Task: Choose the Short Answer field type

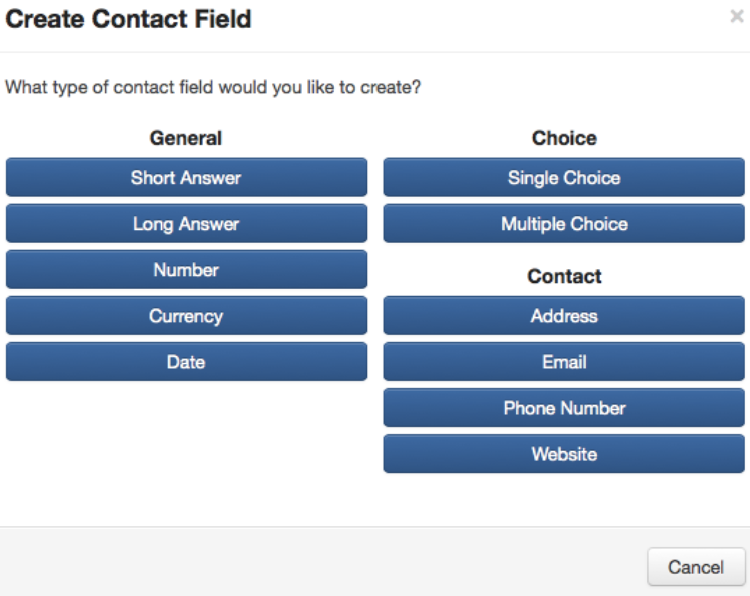Action: [x=186, y=178]
